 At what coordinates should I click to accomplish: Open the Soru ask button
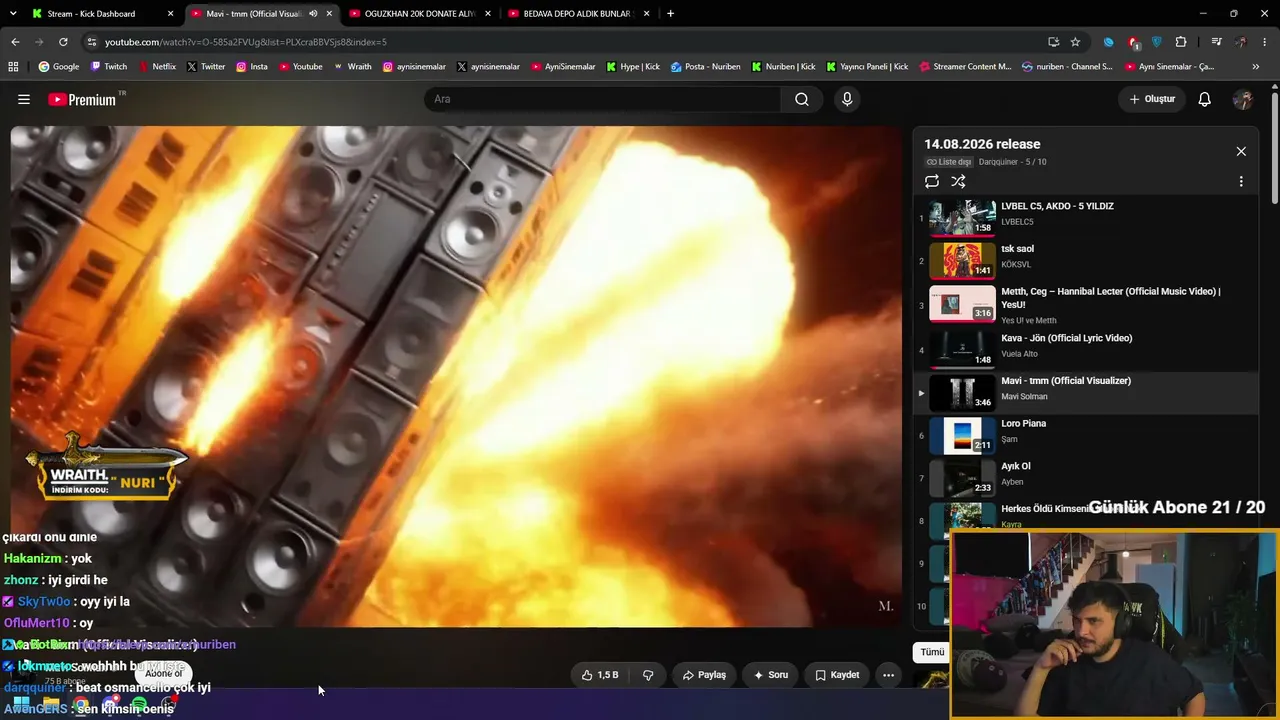coord(771,675)
